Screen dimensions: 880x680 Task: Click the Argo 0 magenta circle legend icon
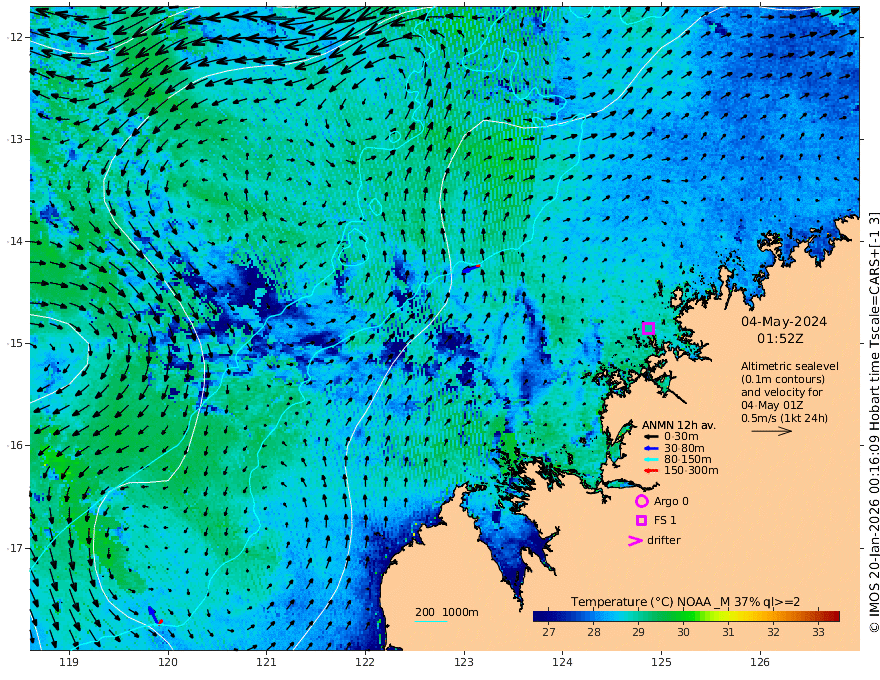pyautogui.click(x=641, y=501)
